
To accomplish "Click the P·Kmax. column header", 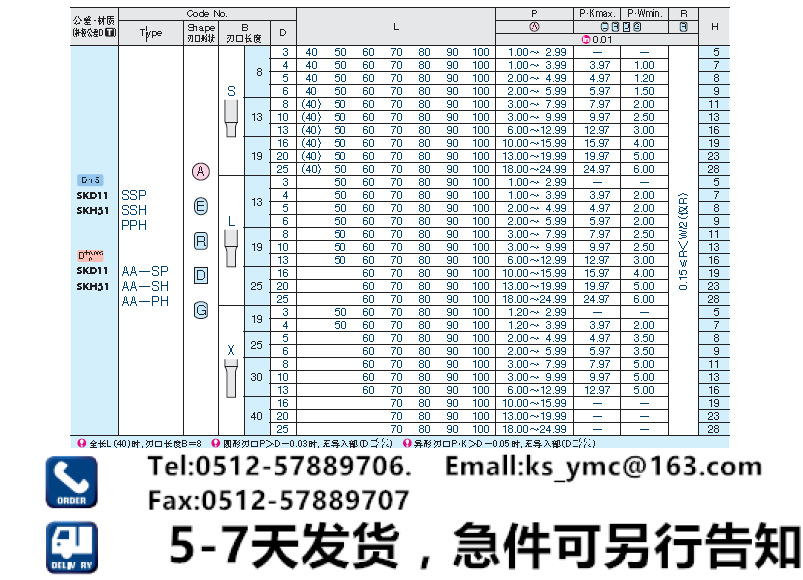I will pos(597,14).
